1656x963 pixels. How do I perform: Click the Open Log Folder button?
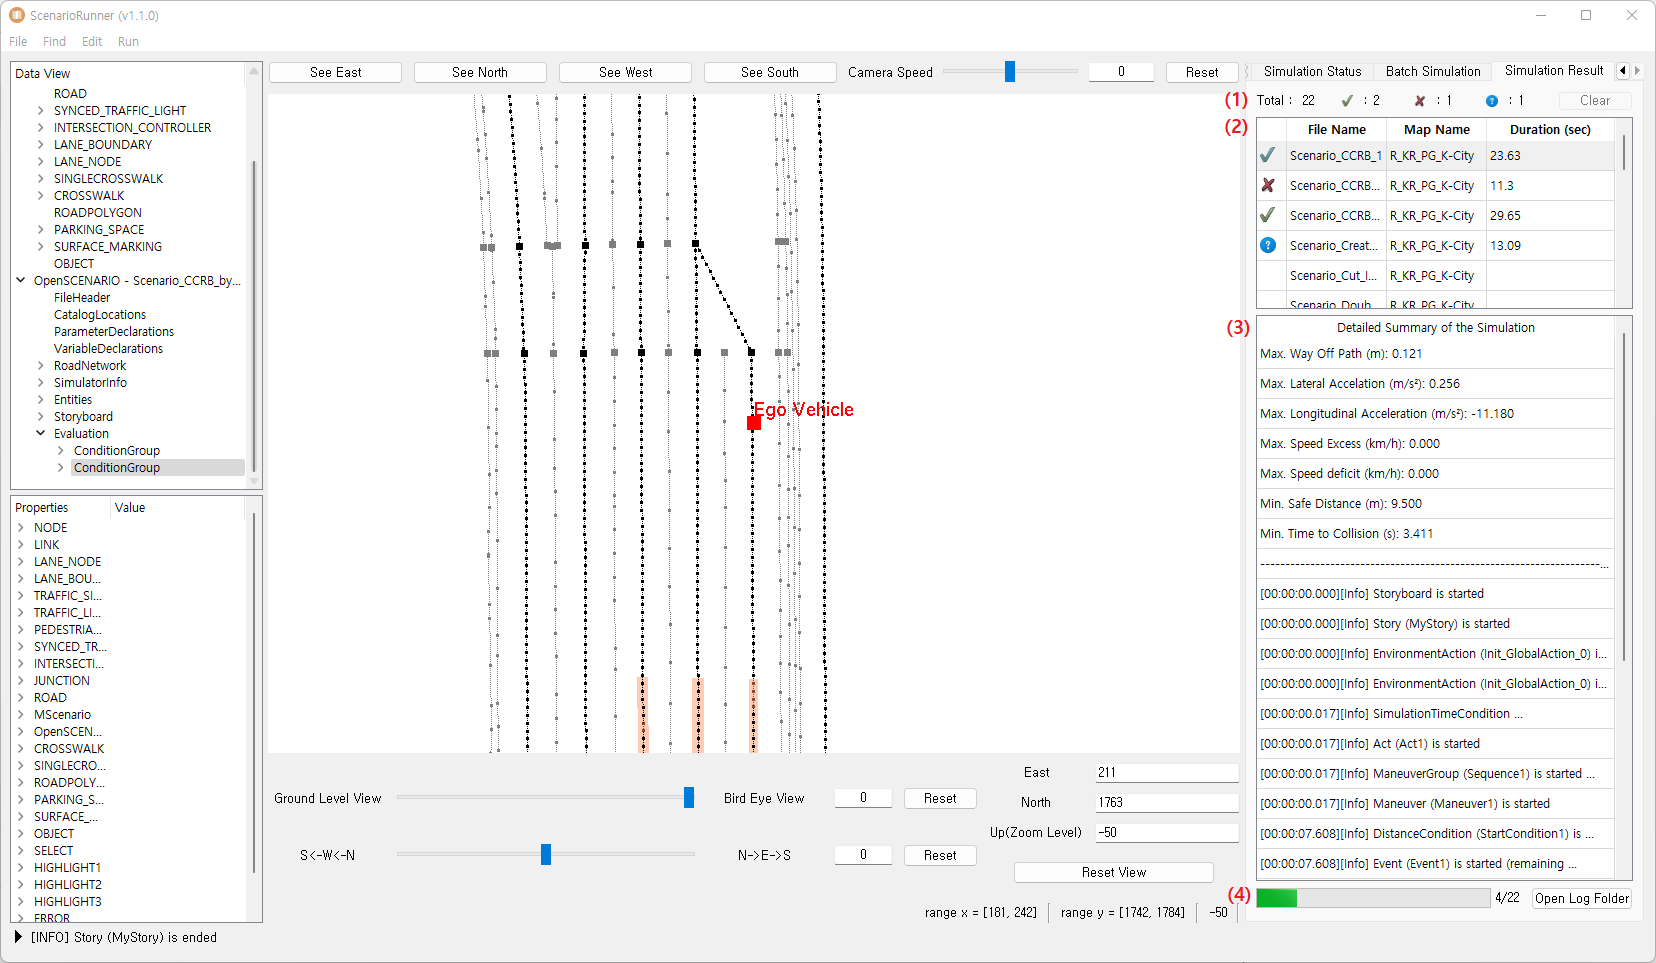1581,898
